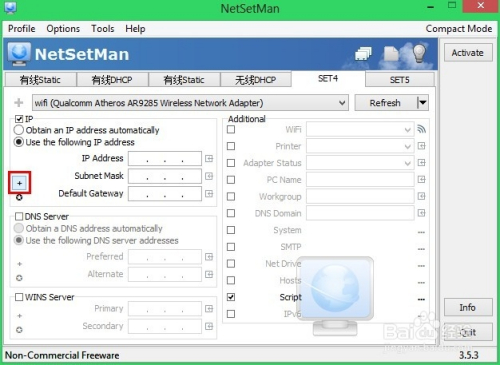Open the Hosts settings ellipsis button
500x365 pixels.
pos(421,282)
